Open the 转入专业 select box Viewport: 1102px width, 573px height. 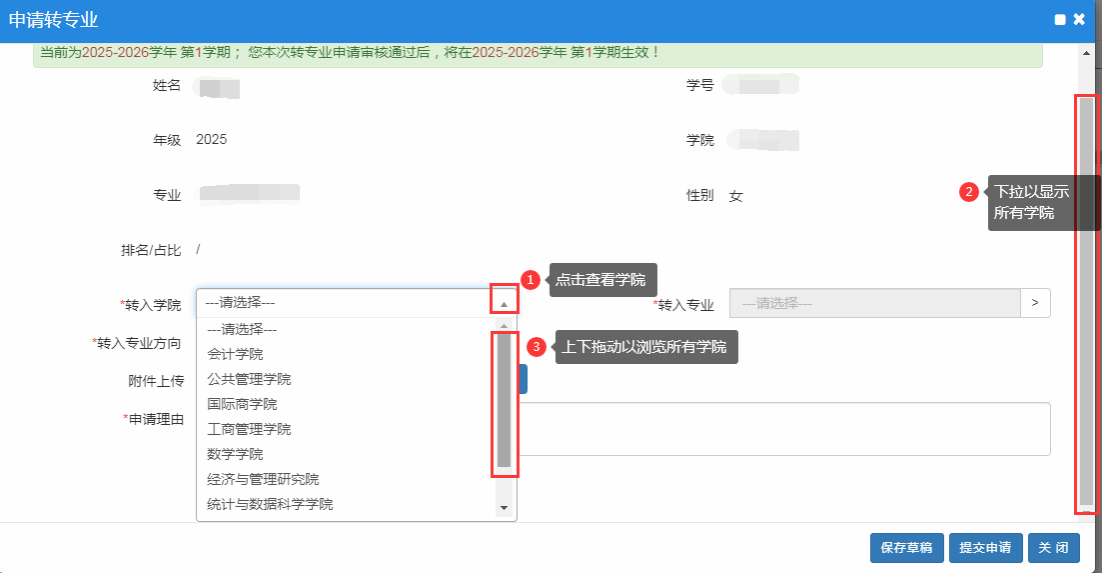tap(874, 303)
